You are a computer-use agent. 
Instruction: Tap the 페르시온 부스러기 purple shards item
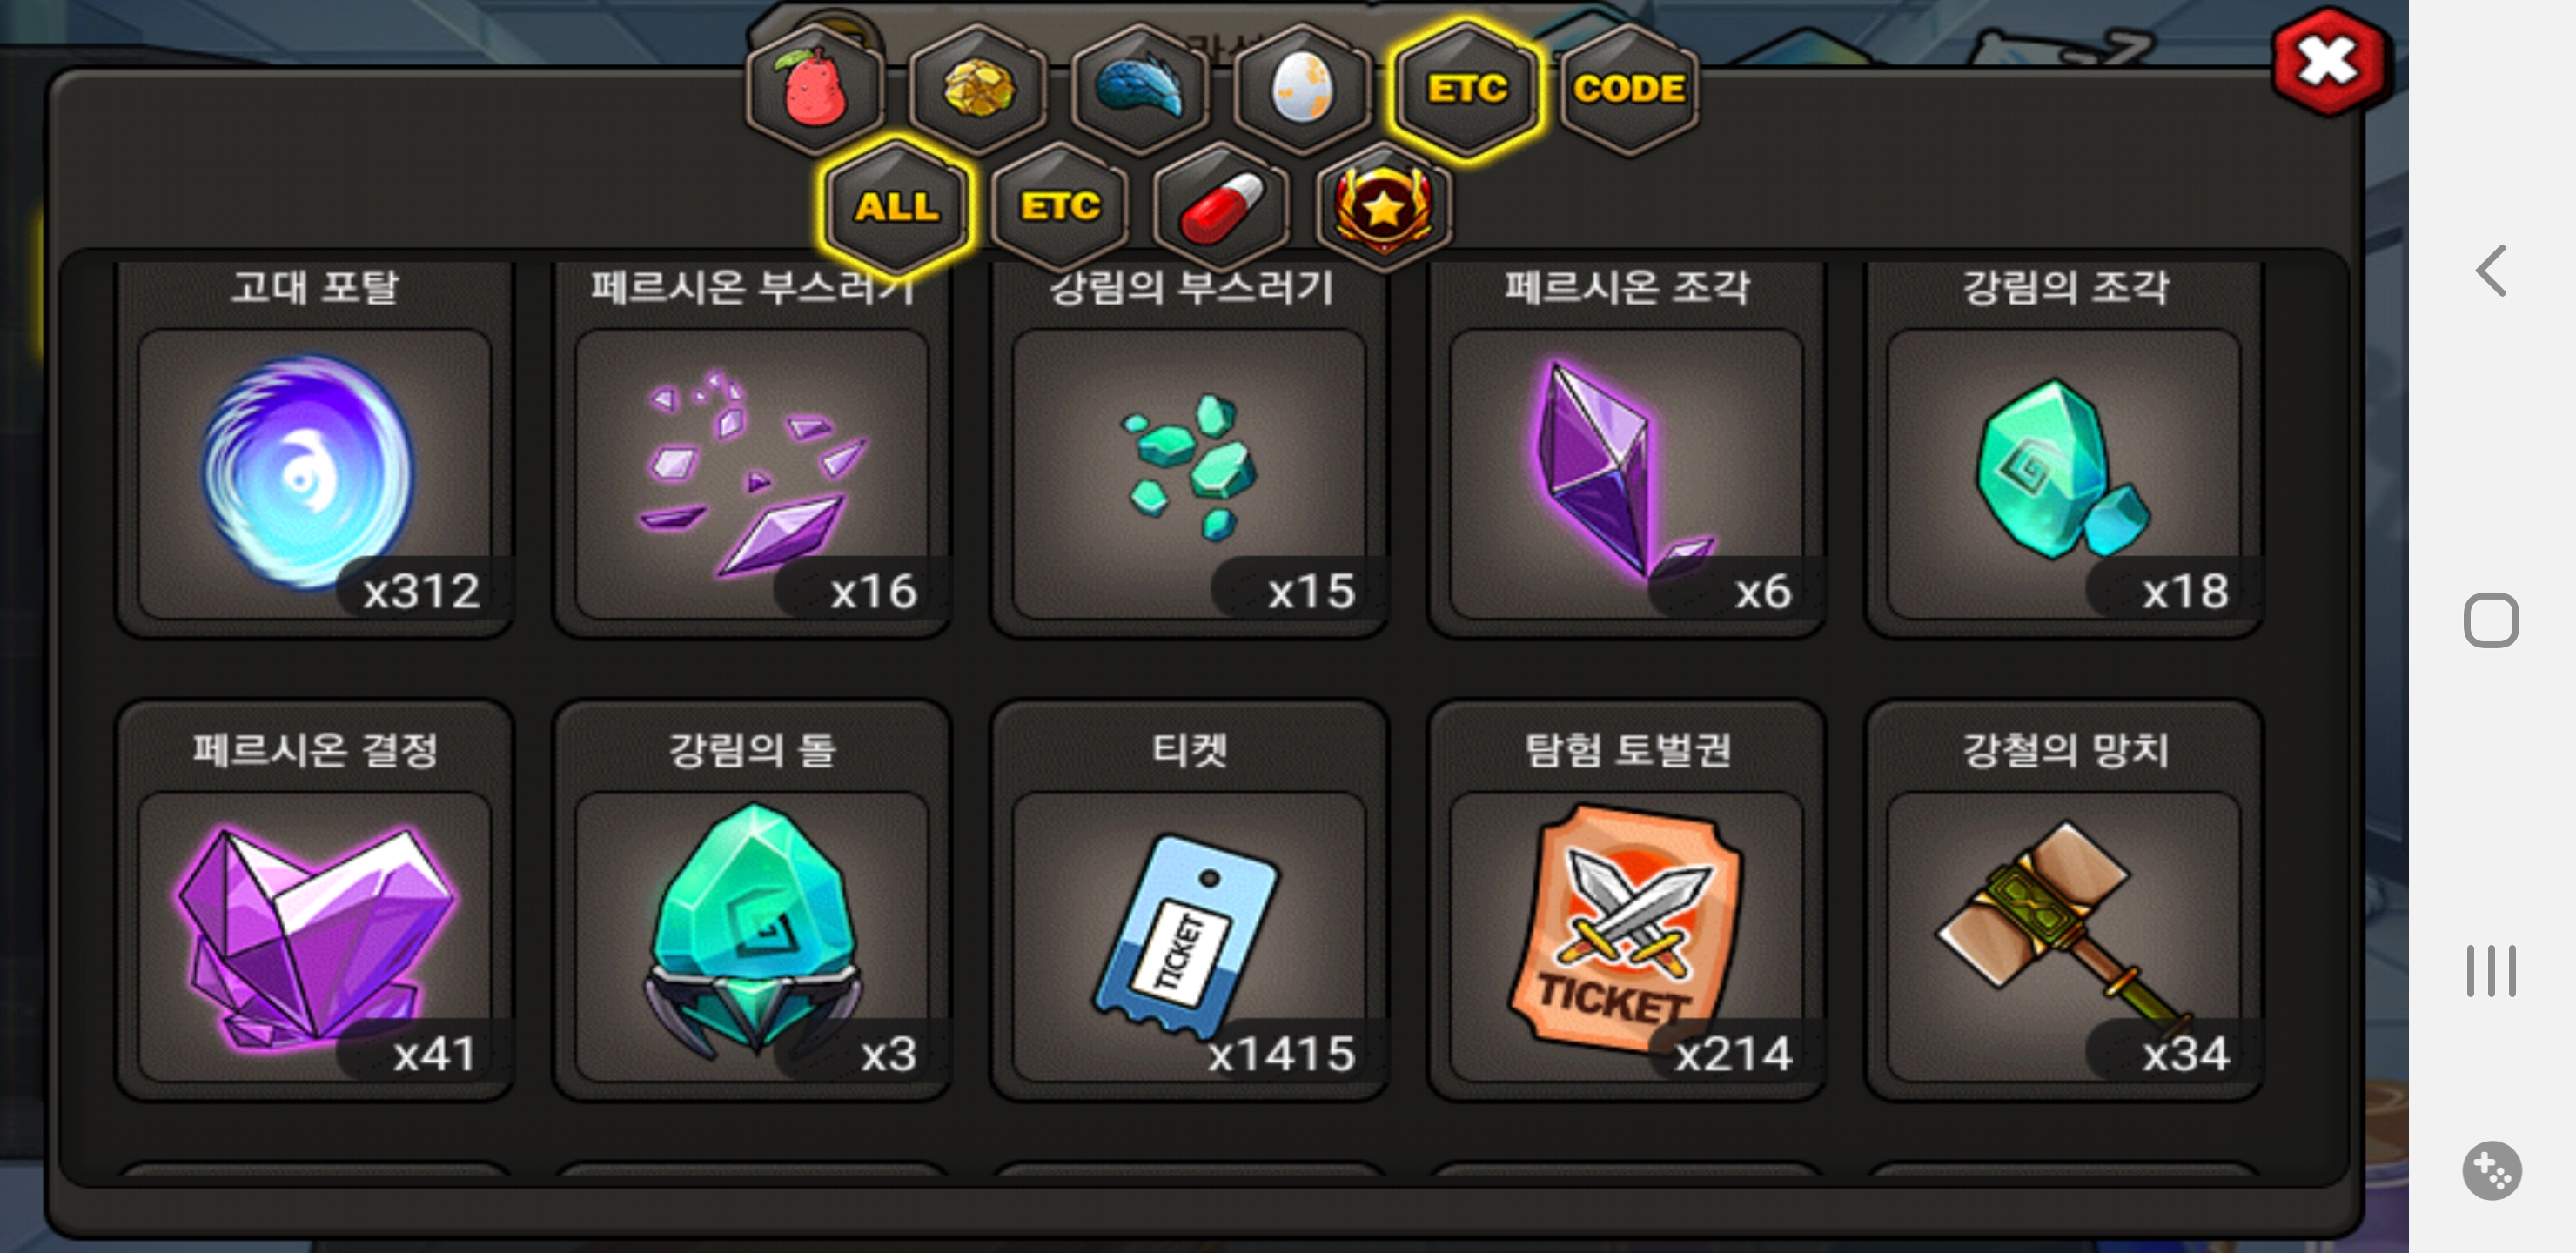click(x=752, y=450)
